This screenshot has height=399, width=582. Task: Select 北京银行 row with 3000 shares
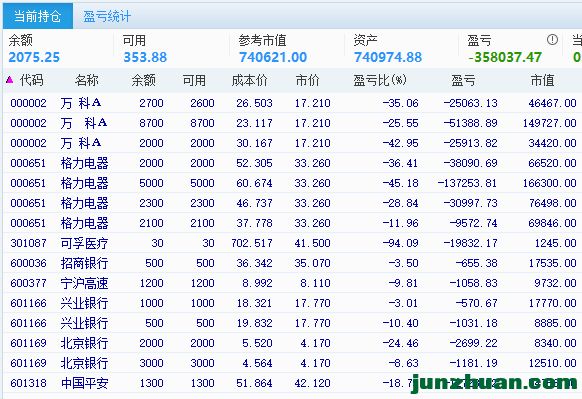(x=292, y=363)
